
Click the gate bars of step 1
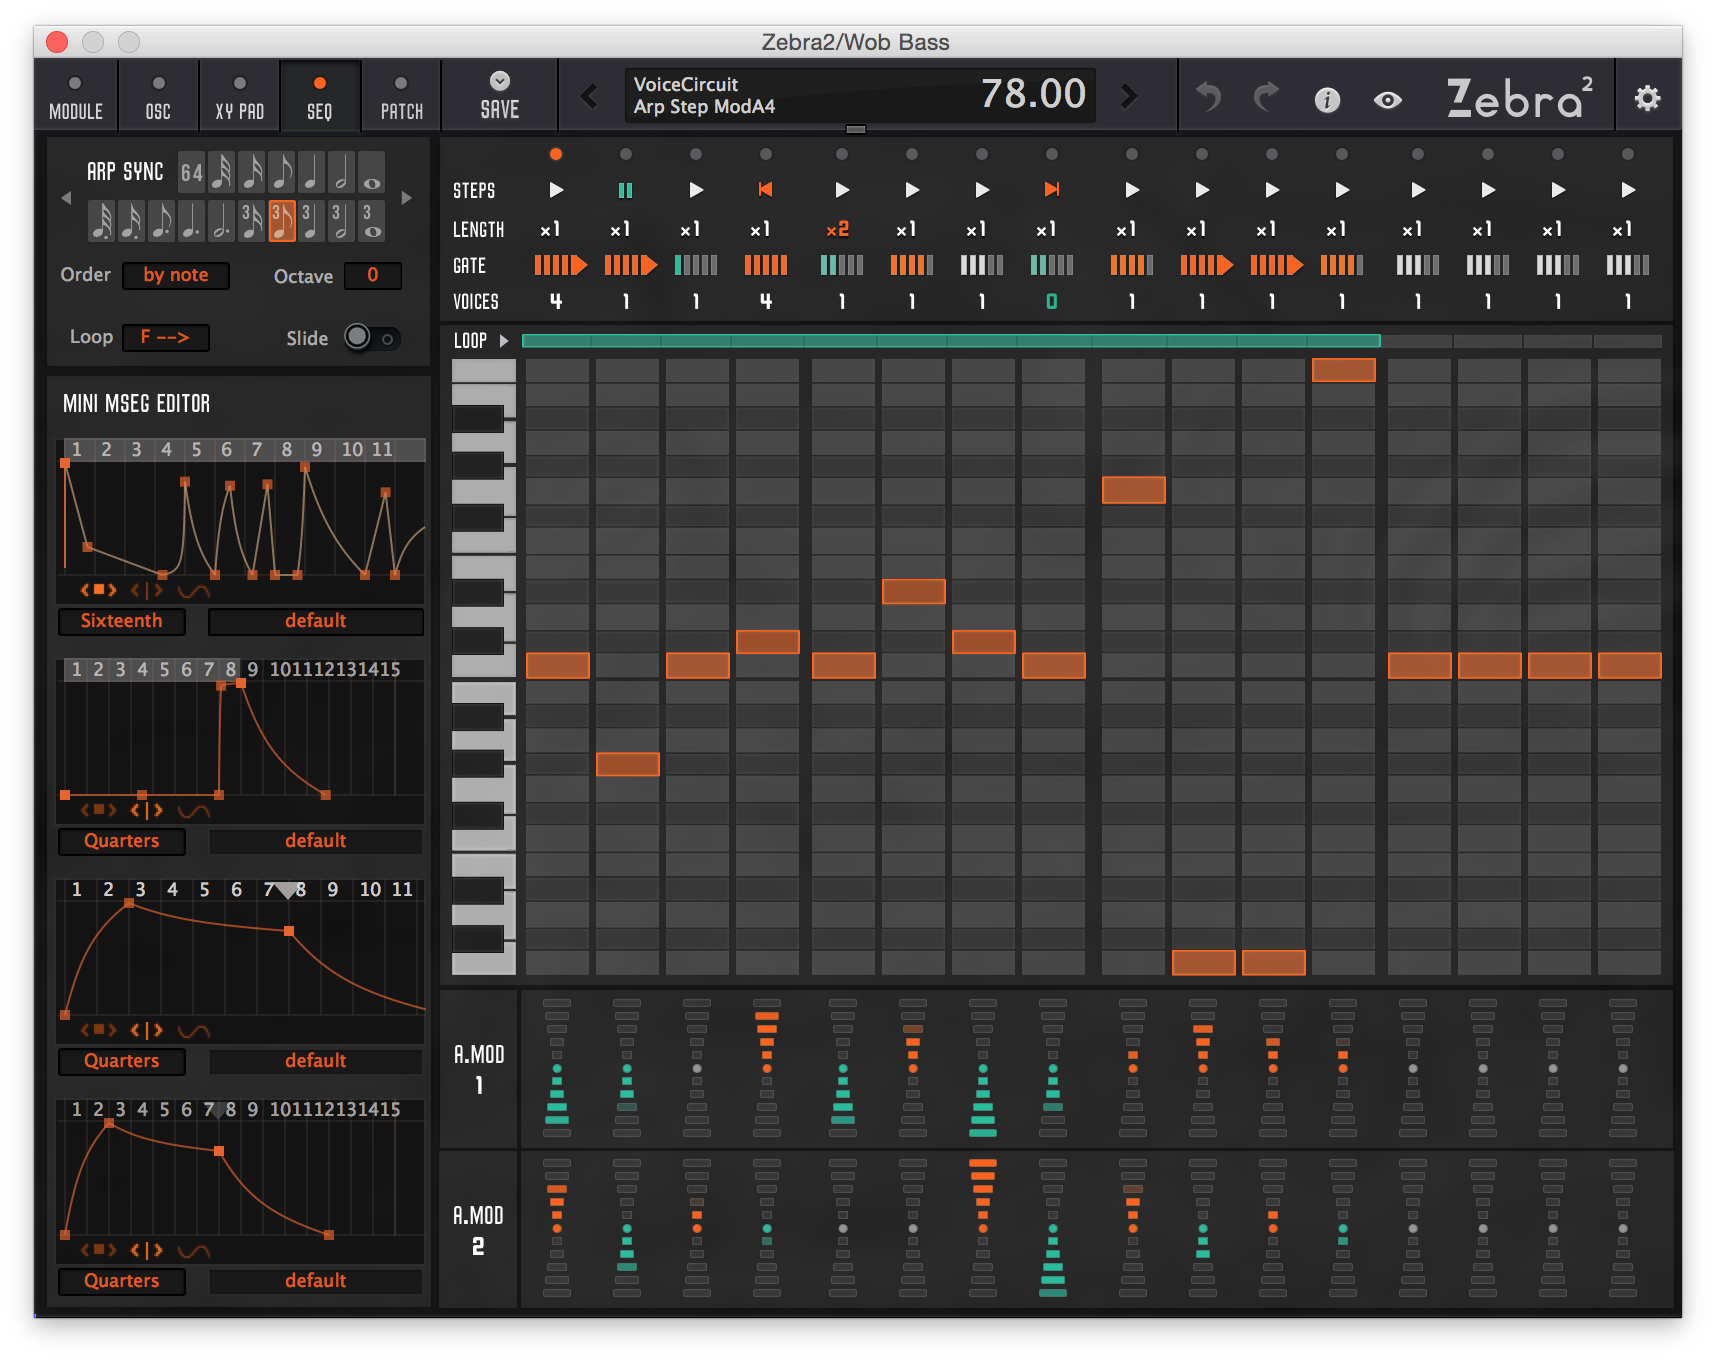(x=560, y=265)
